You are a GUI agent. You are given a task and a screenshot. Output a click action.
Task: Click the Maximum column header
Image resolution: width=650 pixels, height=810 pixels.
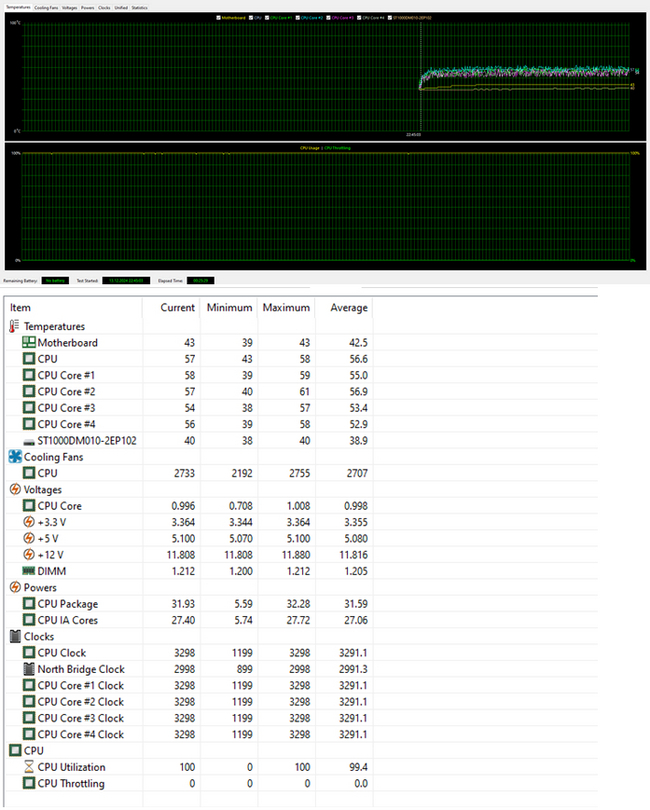285,307
